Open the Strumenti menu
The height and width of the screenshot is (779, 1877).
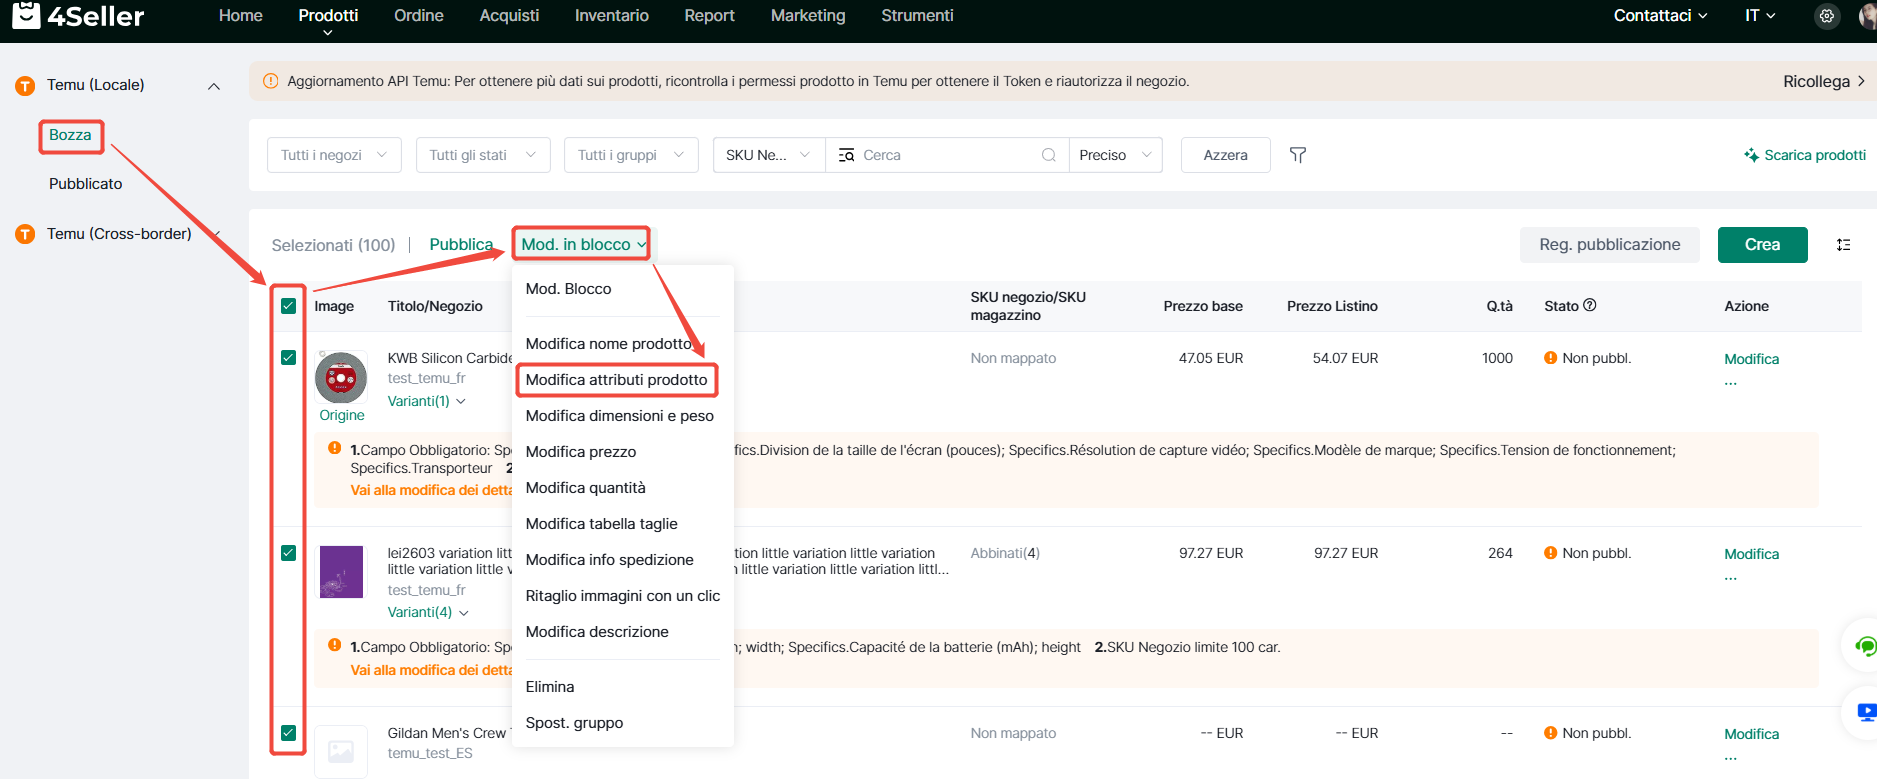point(917,16)
